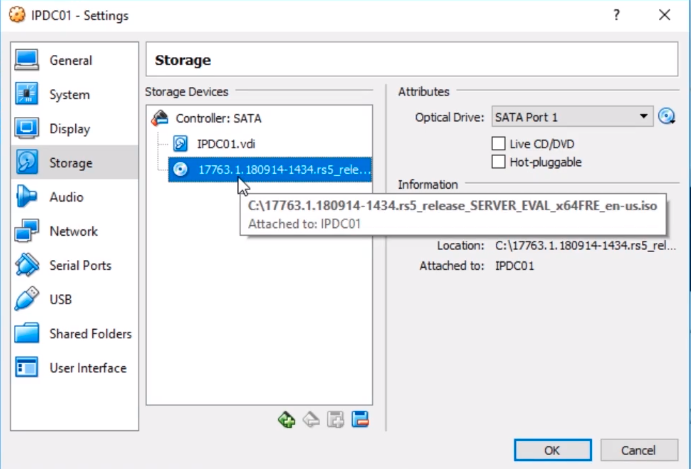The image size is (691, 469).
Task: Go to the System settings category
Action: 69,95
